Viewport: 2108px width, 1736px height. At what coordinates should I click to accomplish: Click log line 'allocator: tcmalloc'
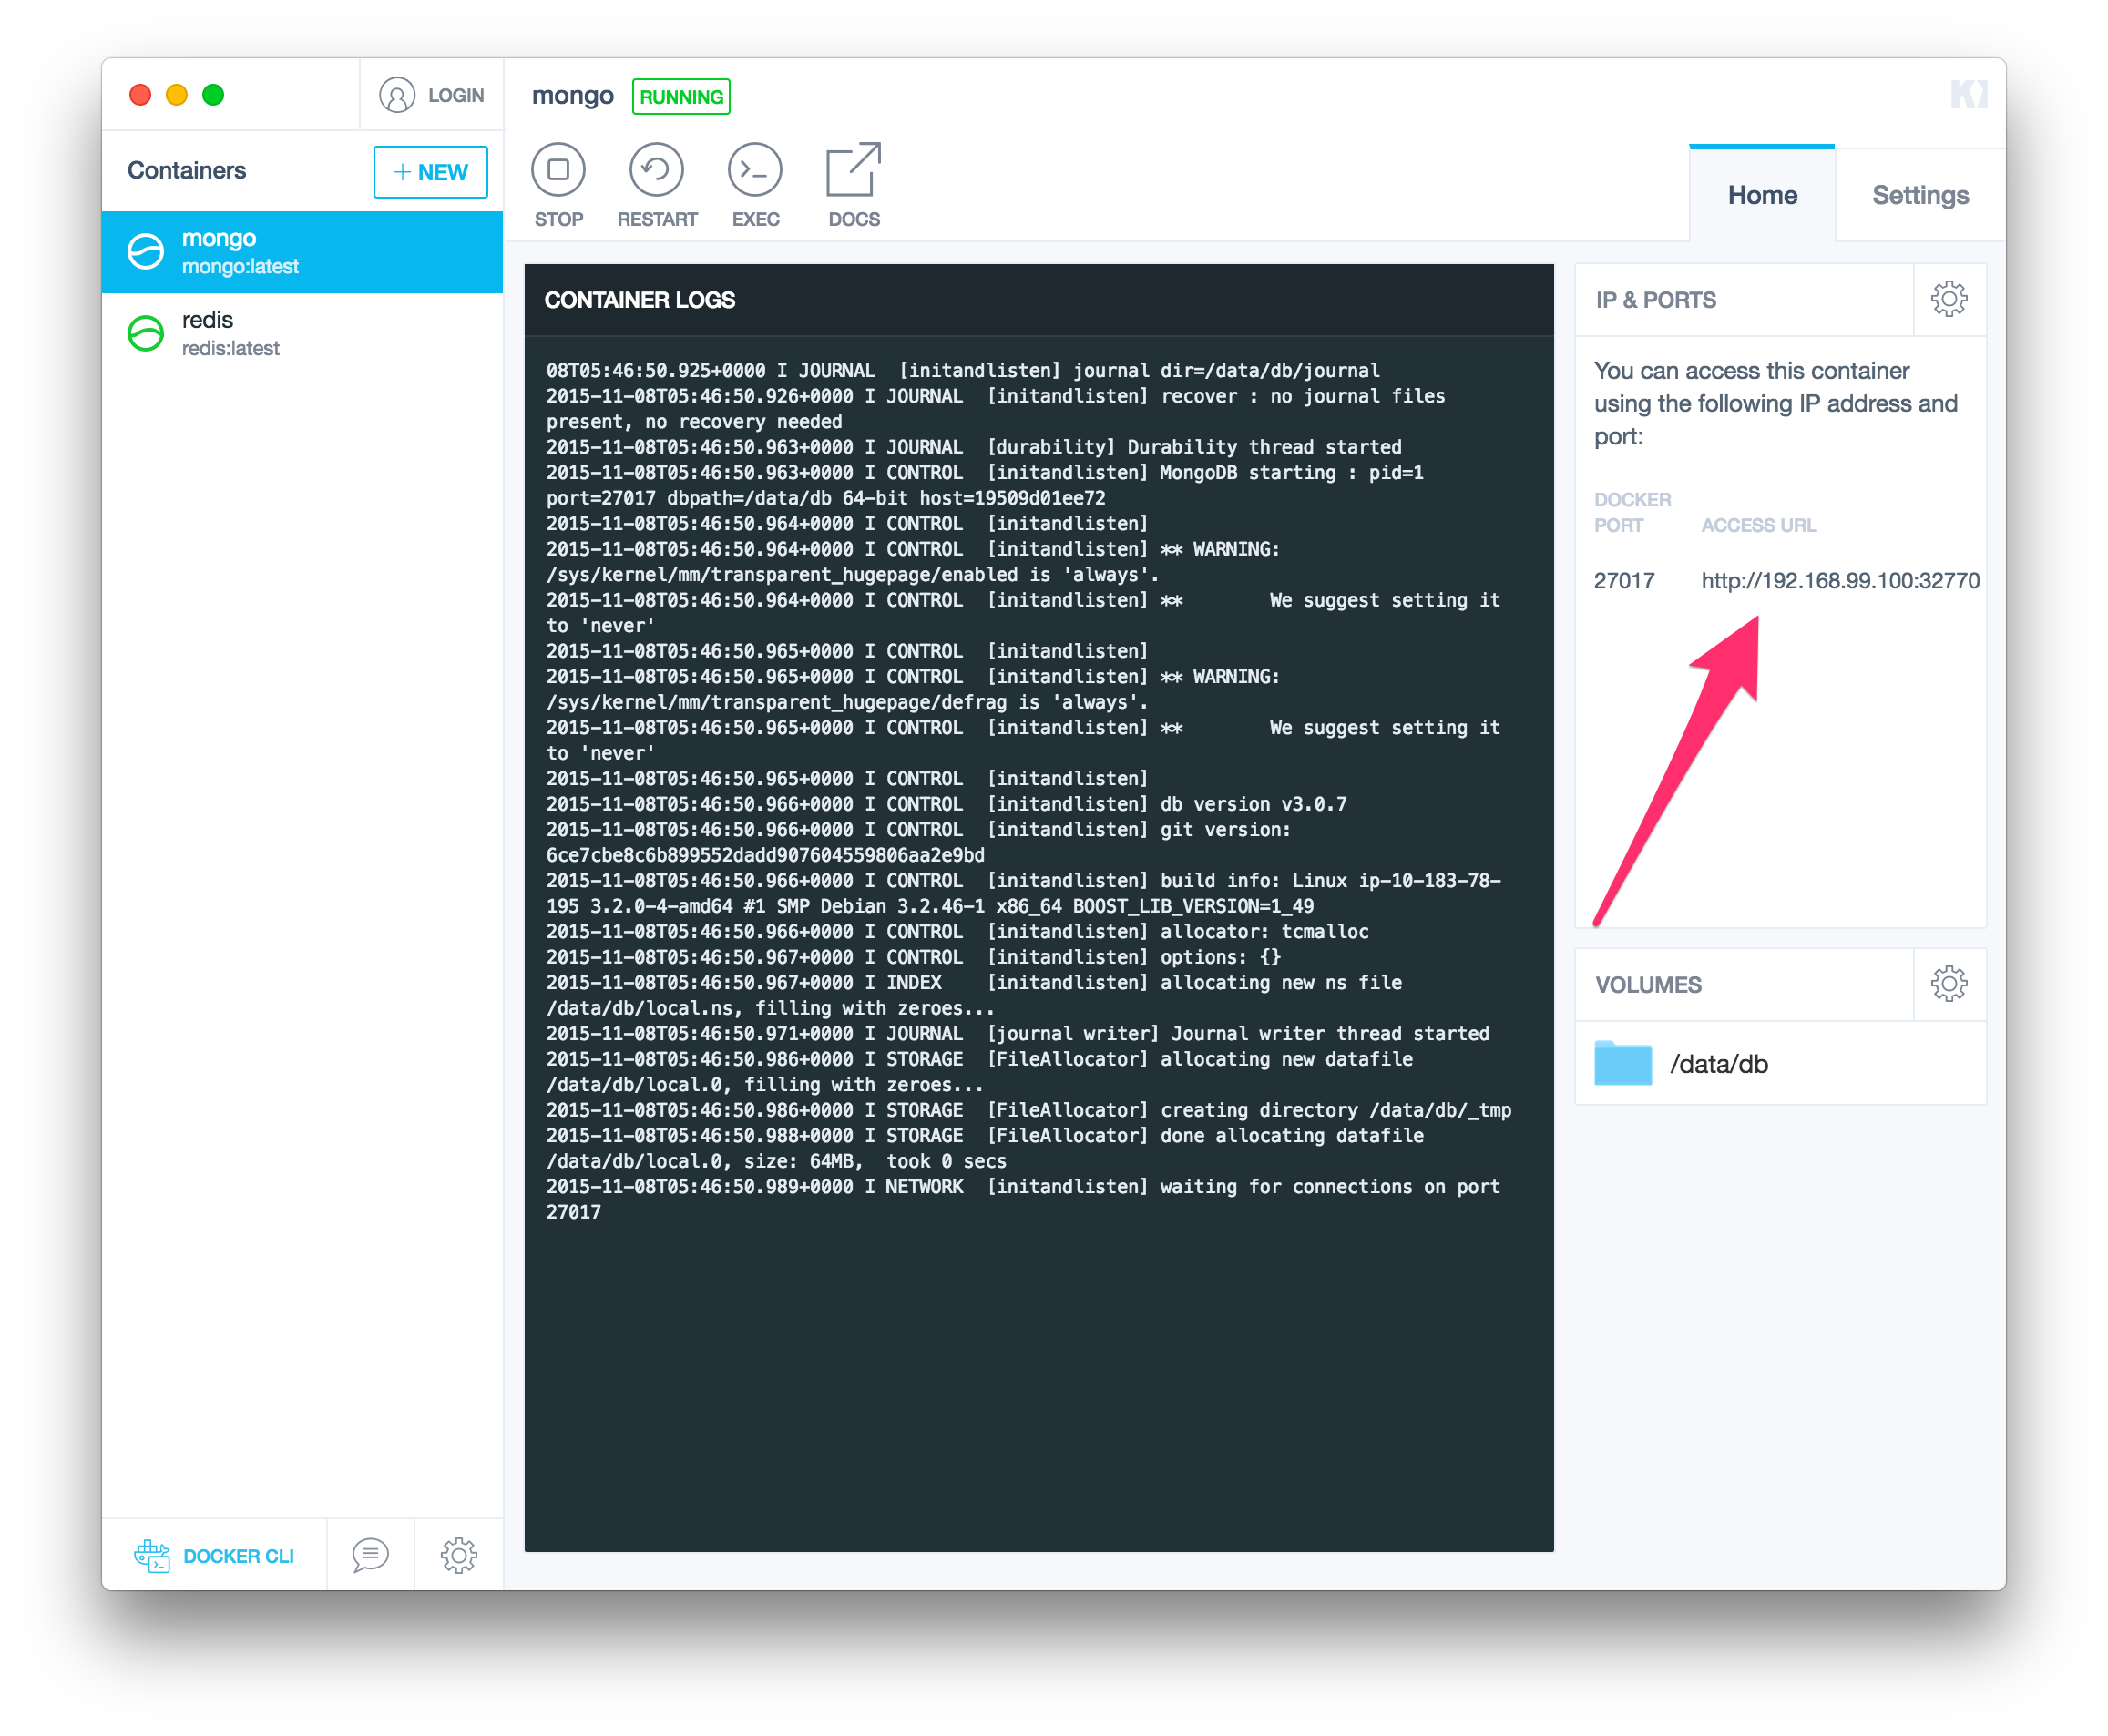957,931
